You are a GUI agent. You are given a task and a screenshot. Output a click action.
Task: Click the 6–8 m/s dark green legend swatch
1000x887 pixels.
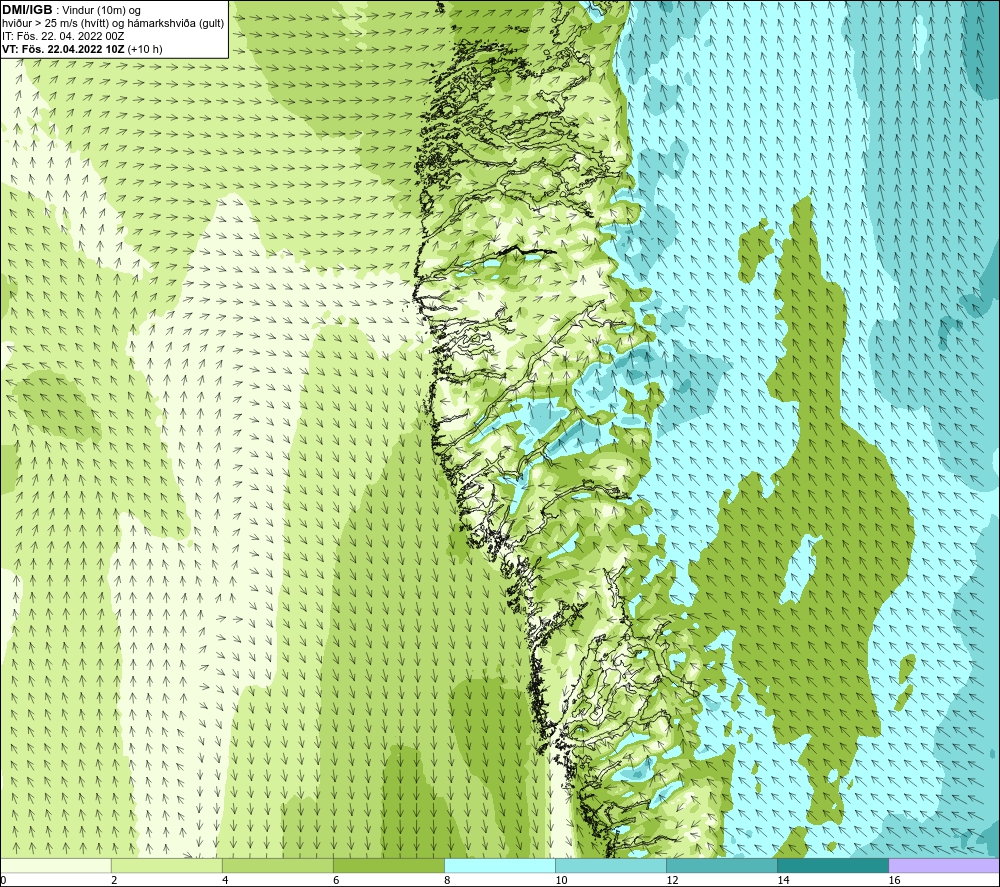(389, 866)
